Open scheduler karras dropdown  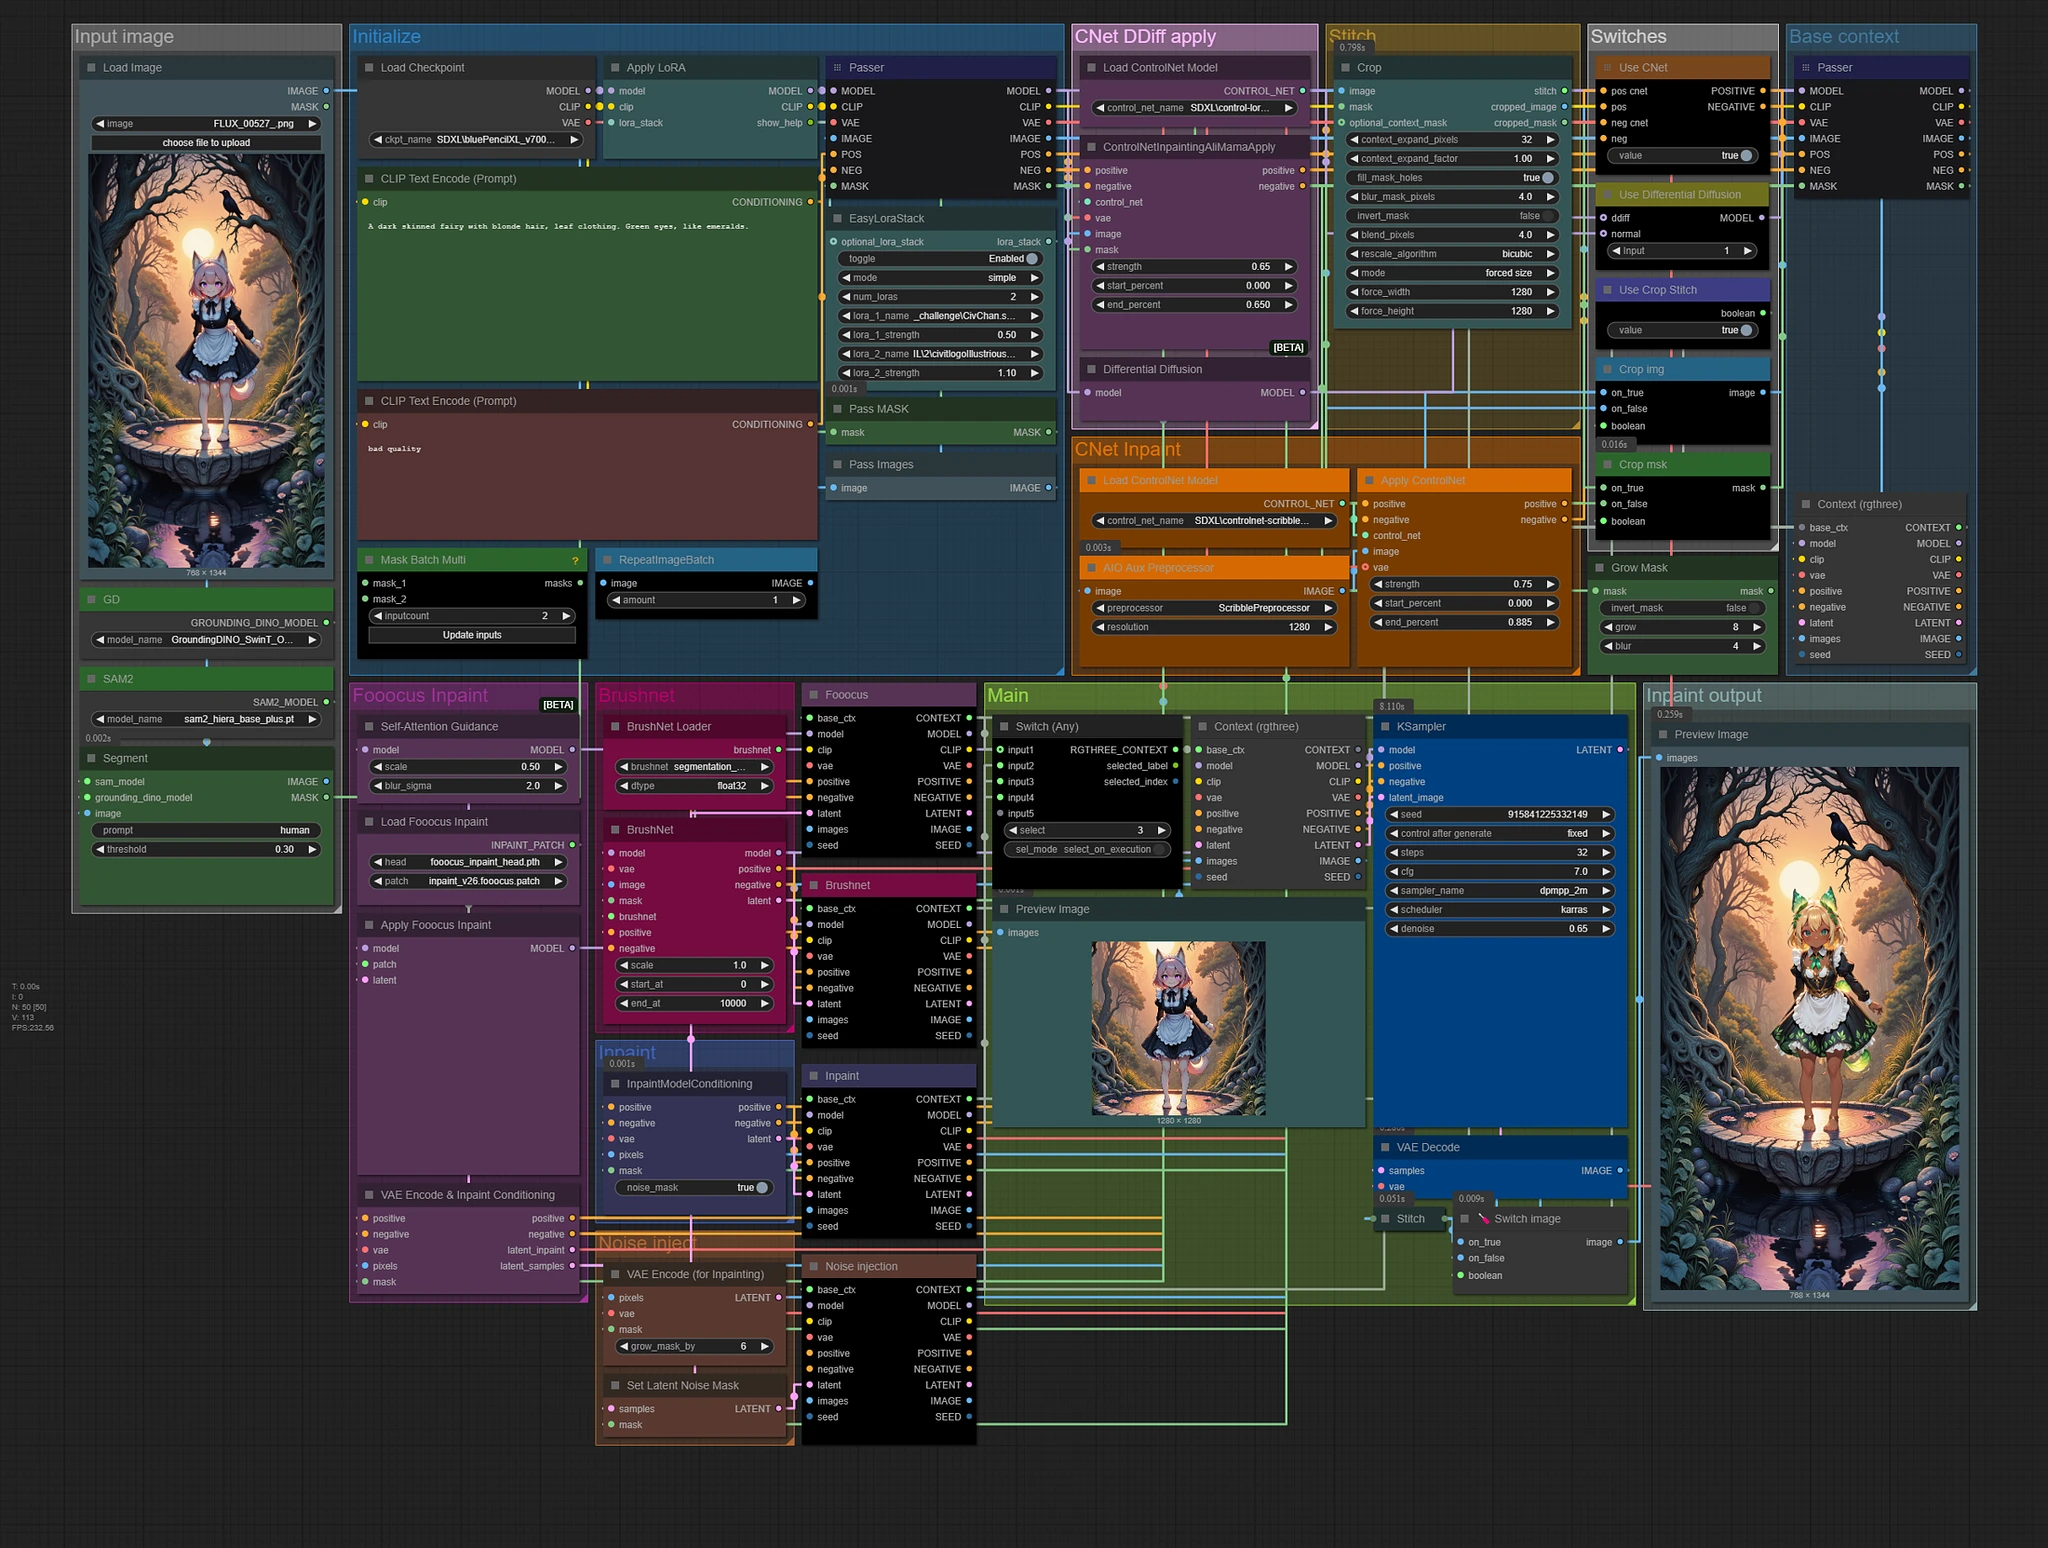tap(1499, 910)
